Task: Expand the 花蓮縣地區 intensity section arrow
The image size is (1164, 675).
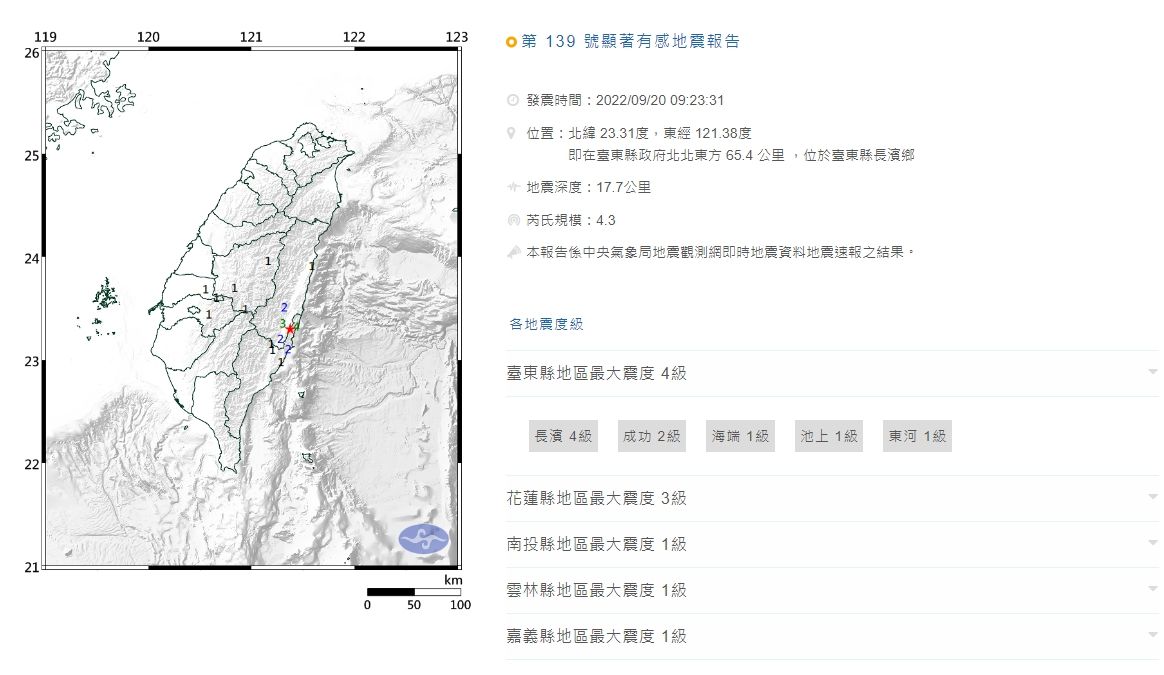Action: click(x=1153, y=498)
